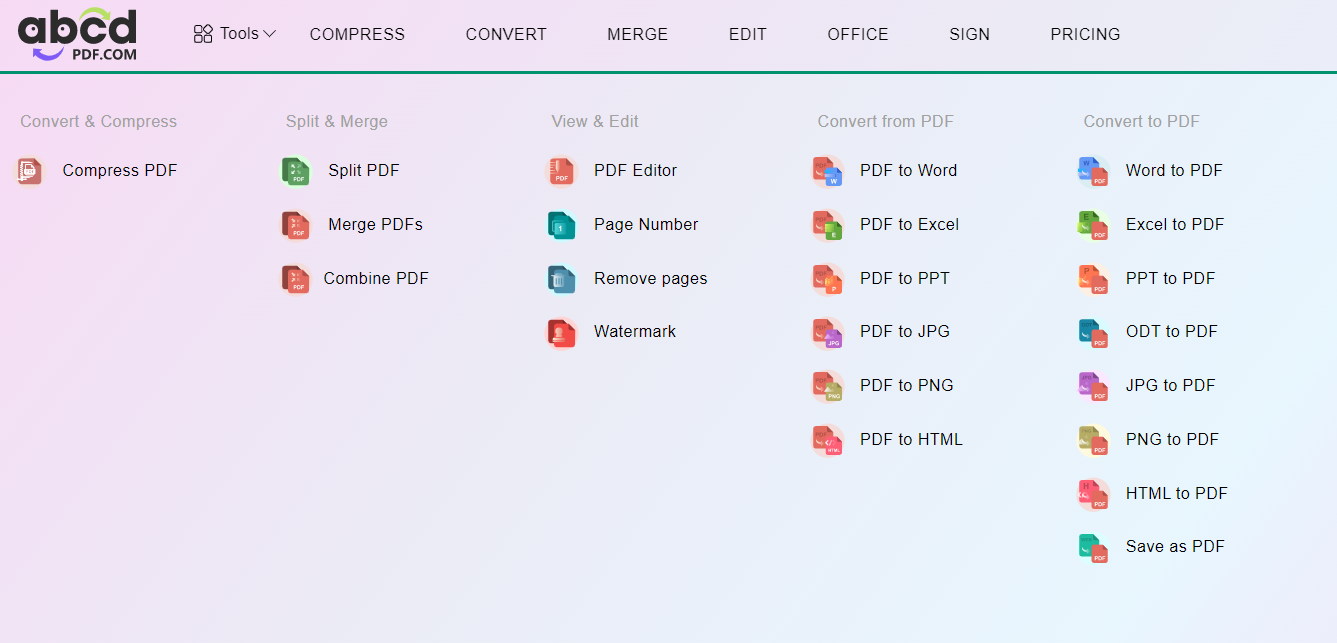Go to the PRICING page
The image size is (1337, 643).
point(1085,34)
